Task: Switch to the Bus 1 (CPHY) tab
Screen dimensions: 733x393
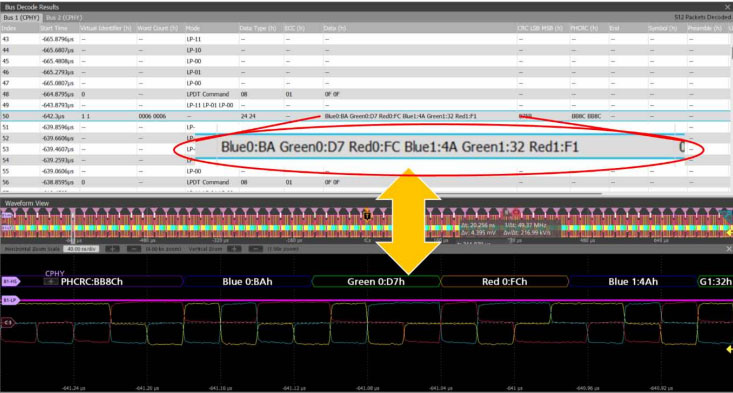Action: pyautogui.click(x=21, y=18)
